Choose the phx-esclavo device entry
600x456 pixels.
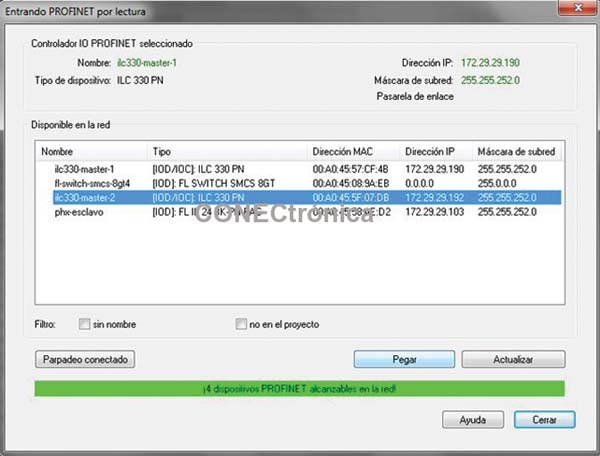[78, 213]
